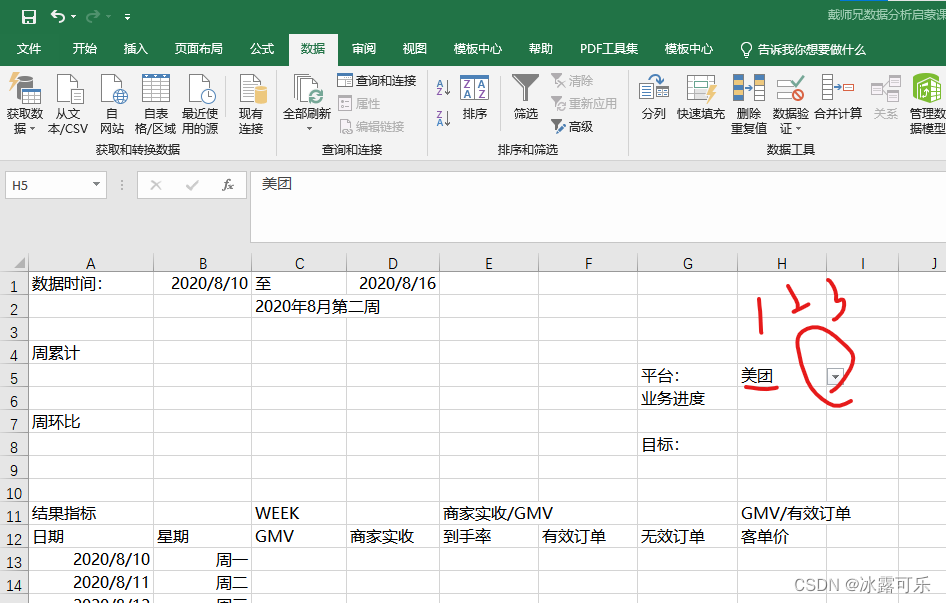Open the dropdown arrow in cell H5
The height and width of the screenshot is (603, 946).
pos(834,377)
